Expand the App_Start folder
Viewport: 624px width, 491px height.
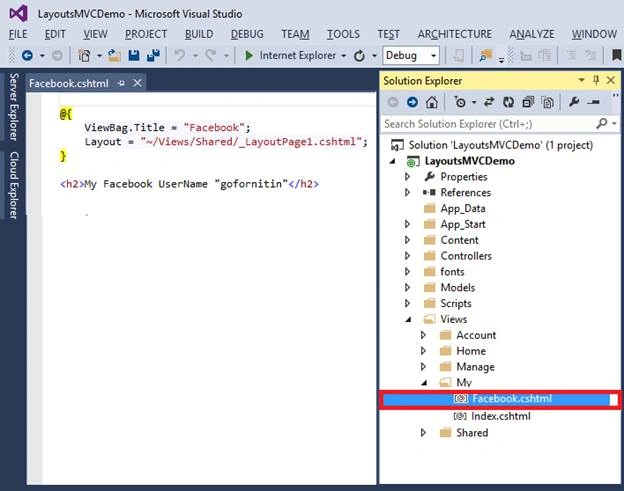(407, 224)
